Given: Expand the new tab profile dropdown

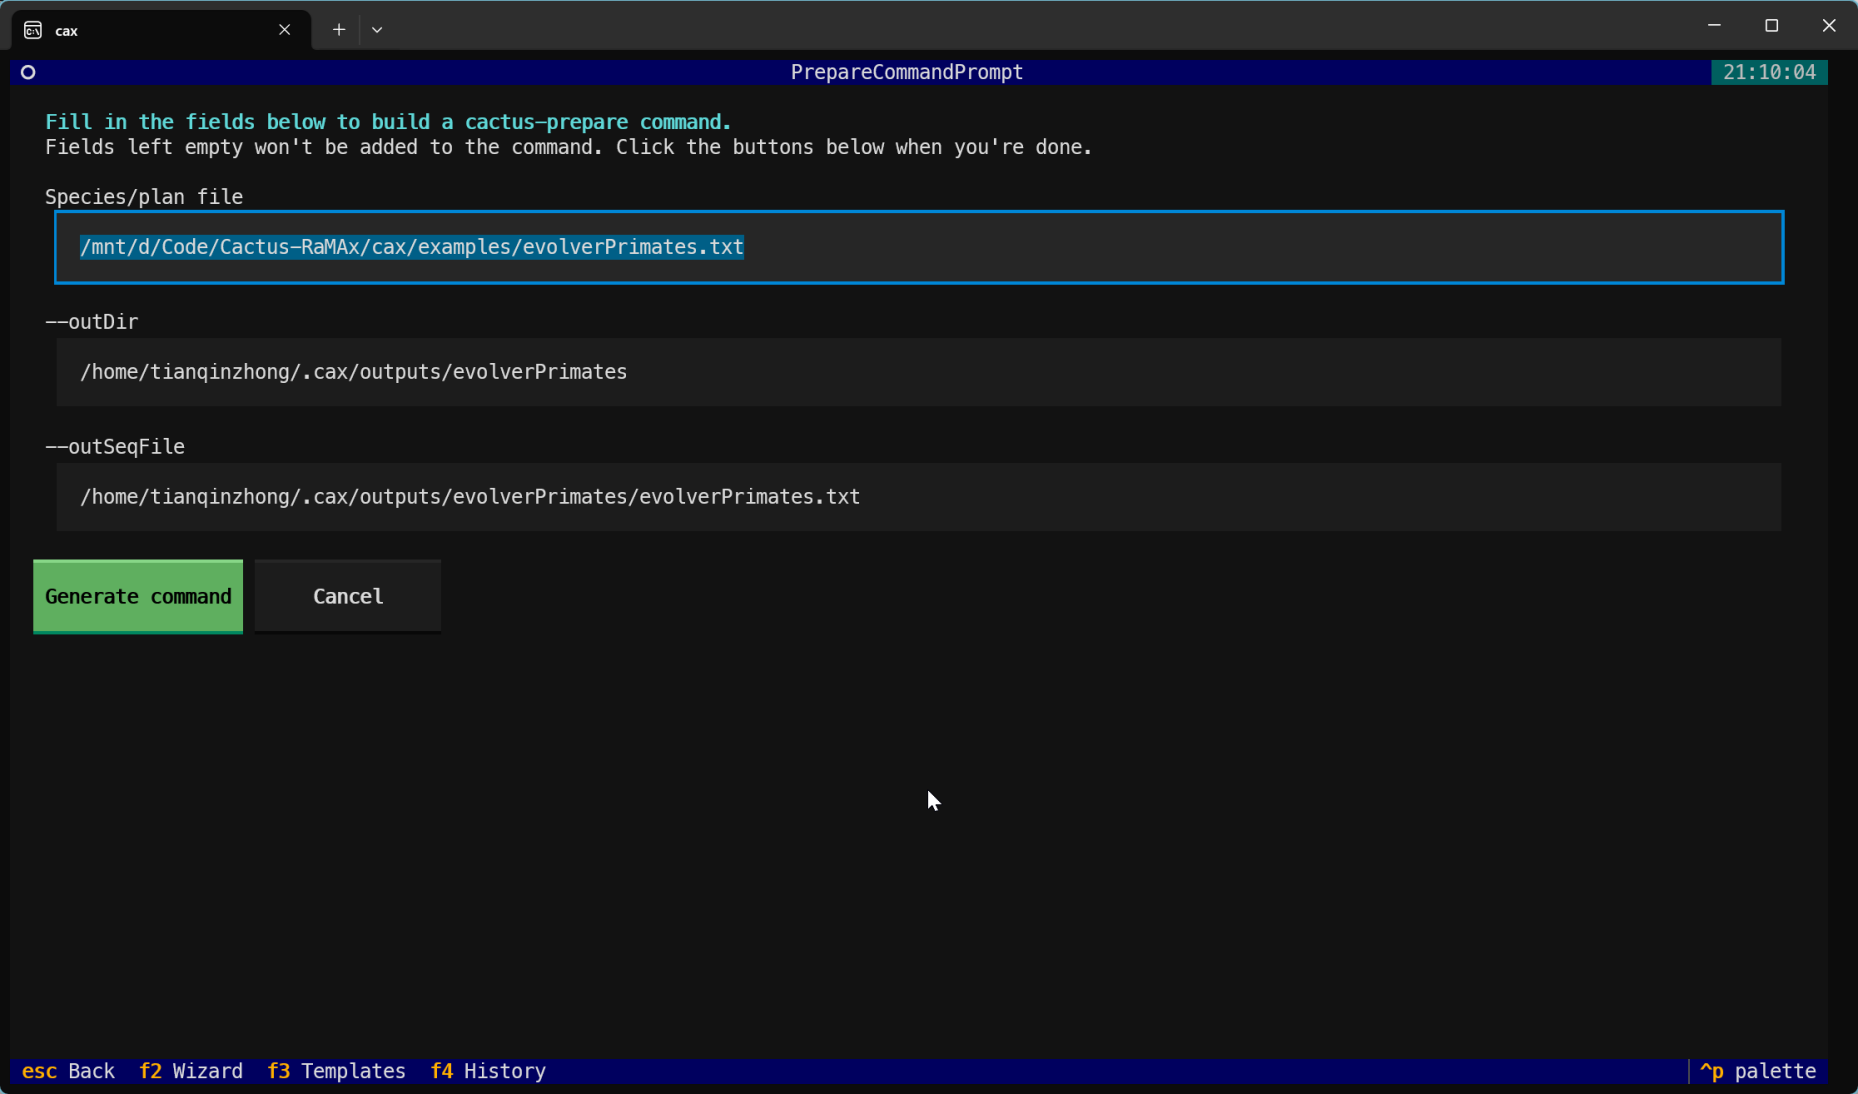Looking at the screenshot, I should coord(377,30).
